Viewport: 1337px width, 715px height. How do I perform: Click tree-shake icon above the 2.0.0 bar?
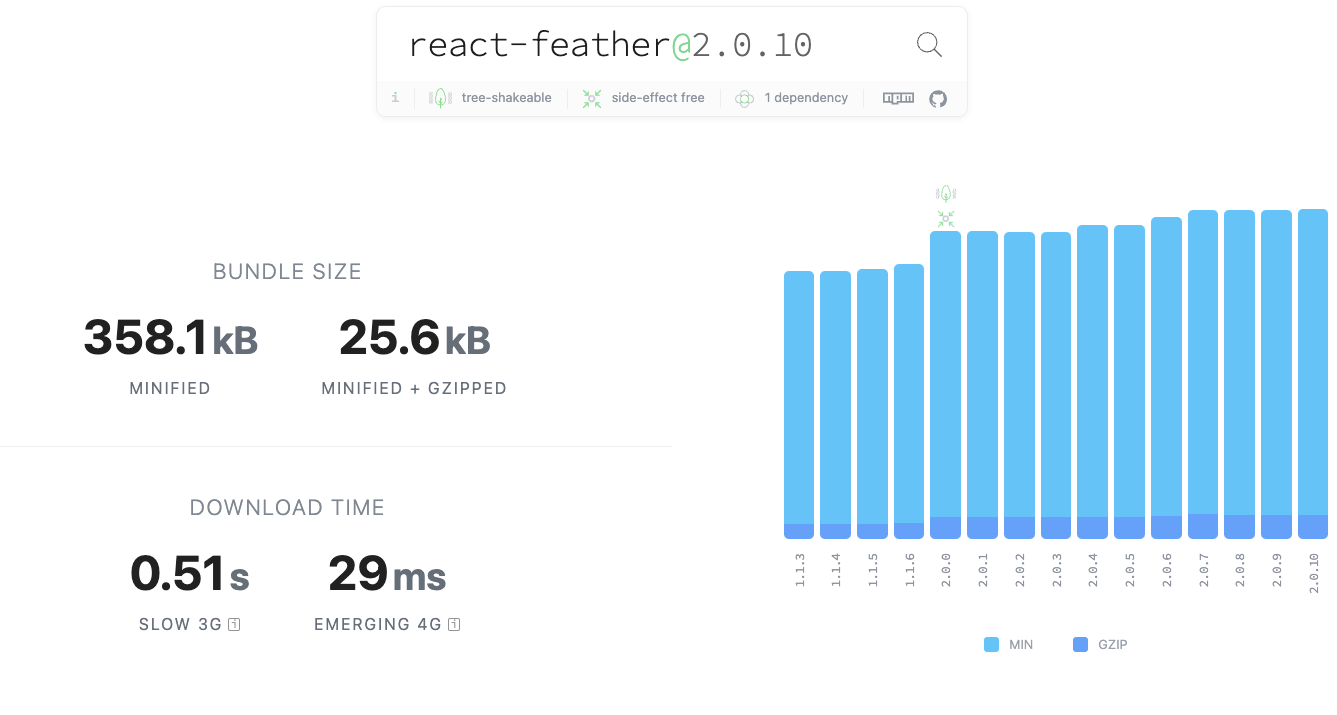click(946, 193)
